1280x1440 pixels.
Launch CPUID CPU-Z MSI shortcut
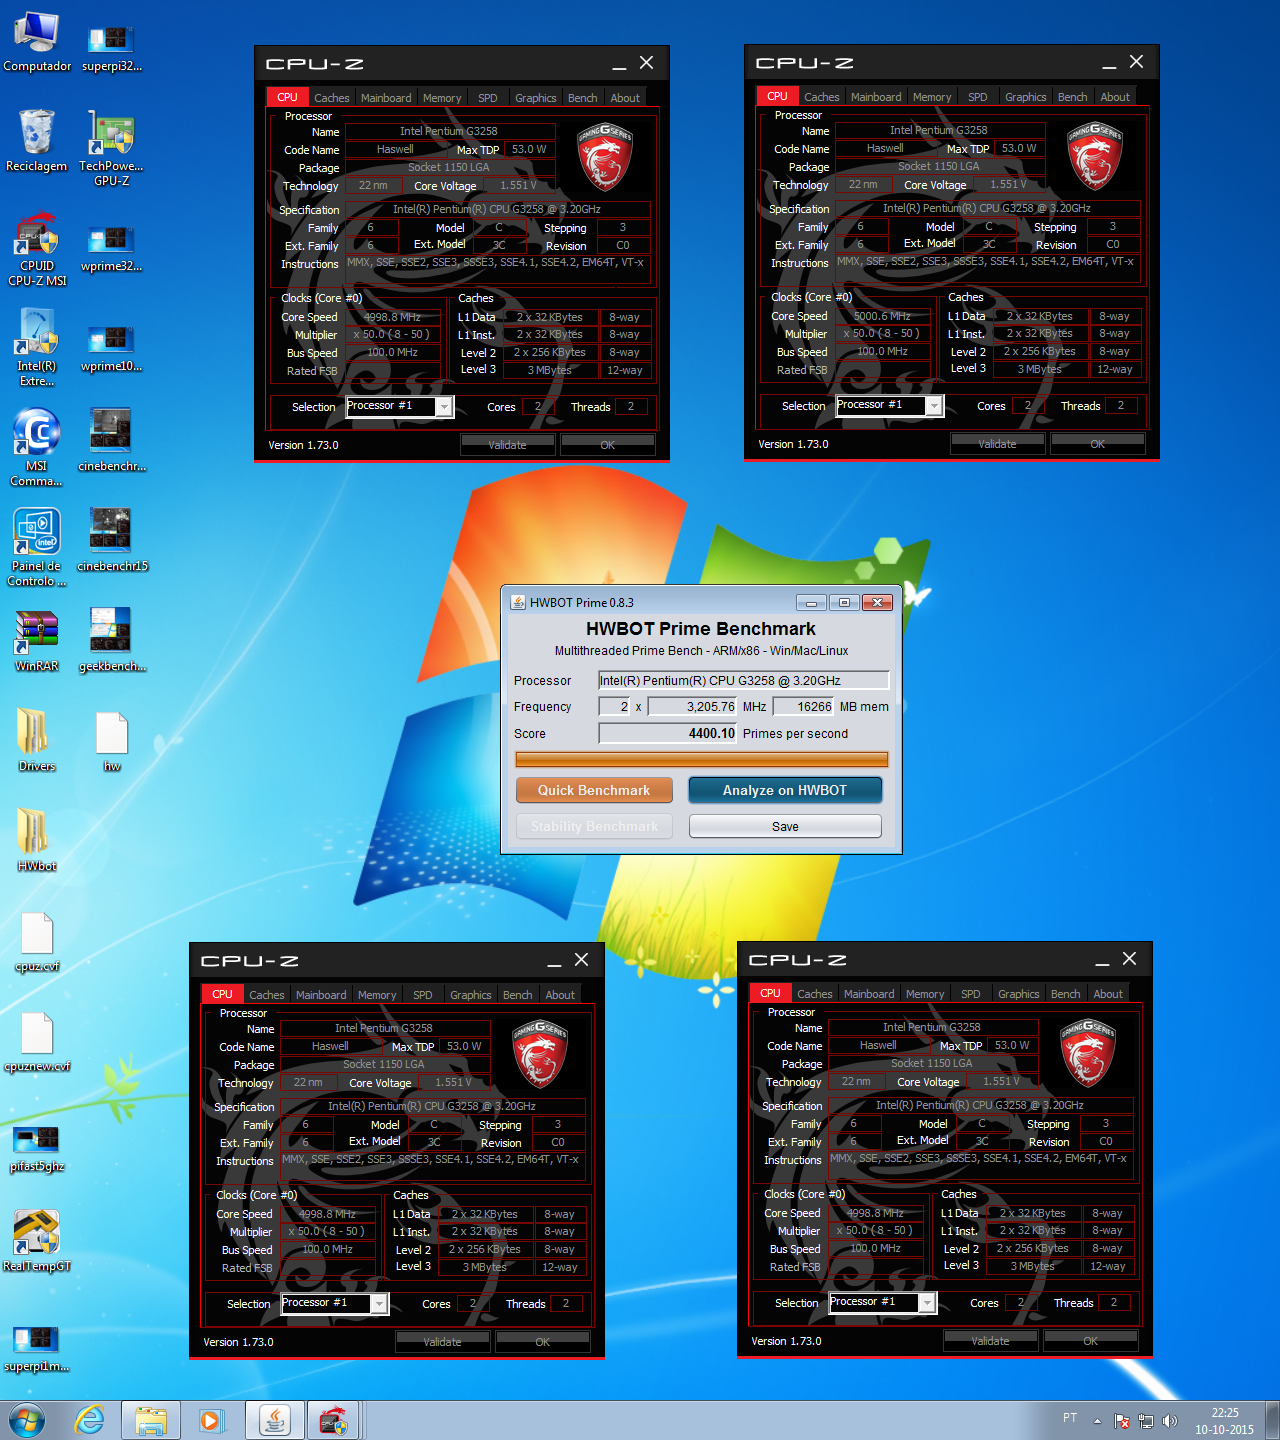click(x=37, y=248)
